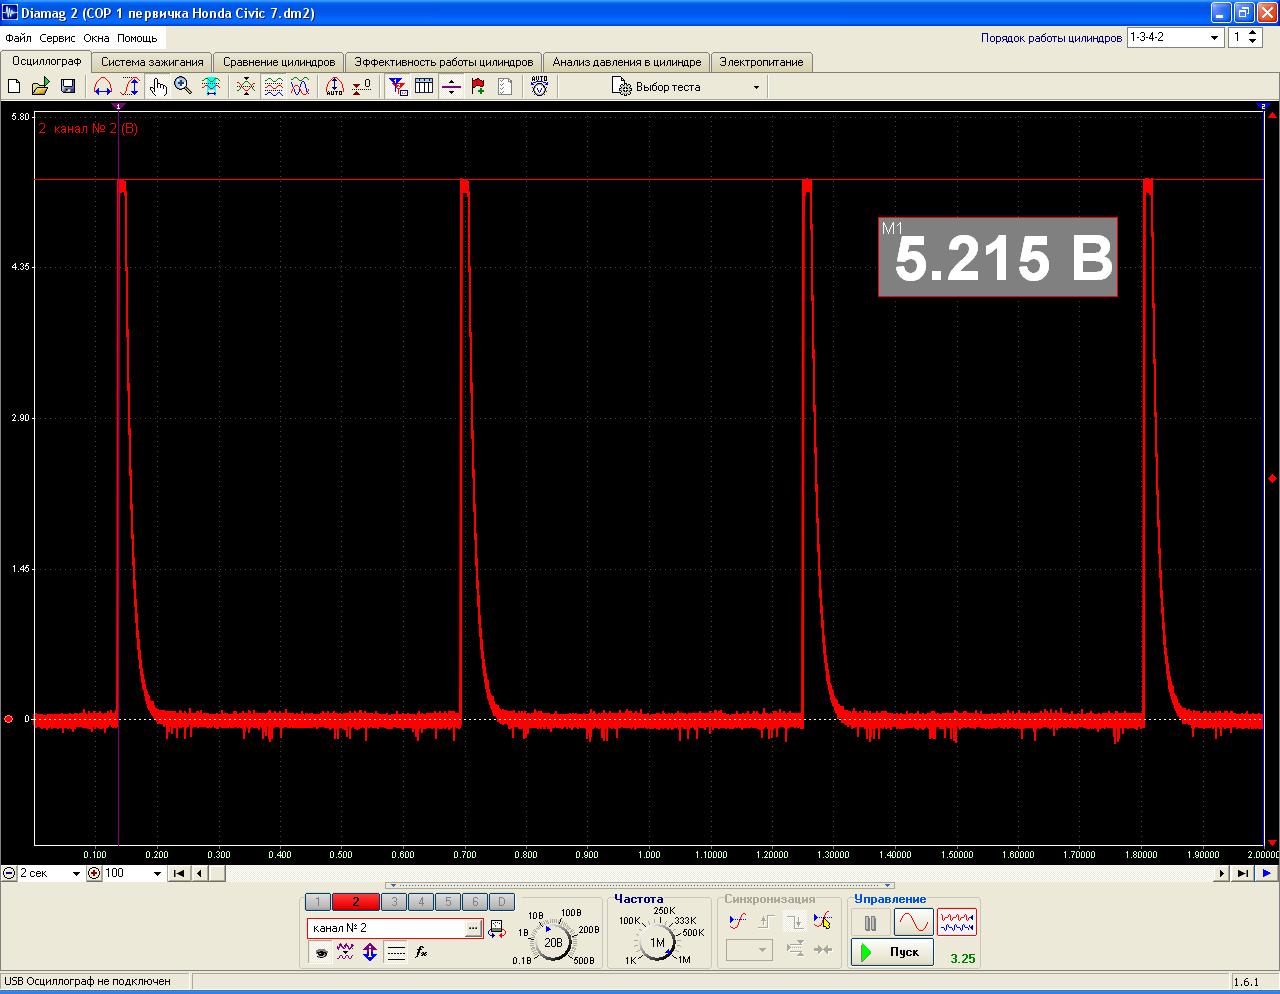Open the Выбор теста dropdown
This screenshot has width=1280, height=994.
(687, 87)
